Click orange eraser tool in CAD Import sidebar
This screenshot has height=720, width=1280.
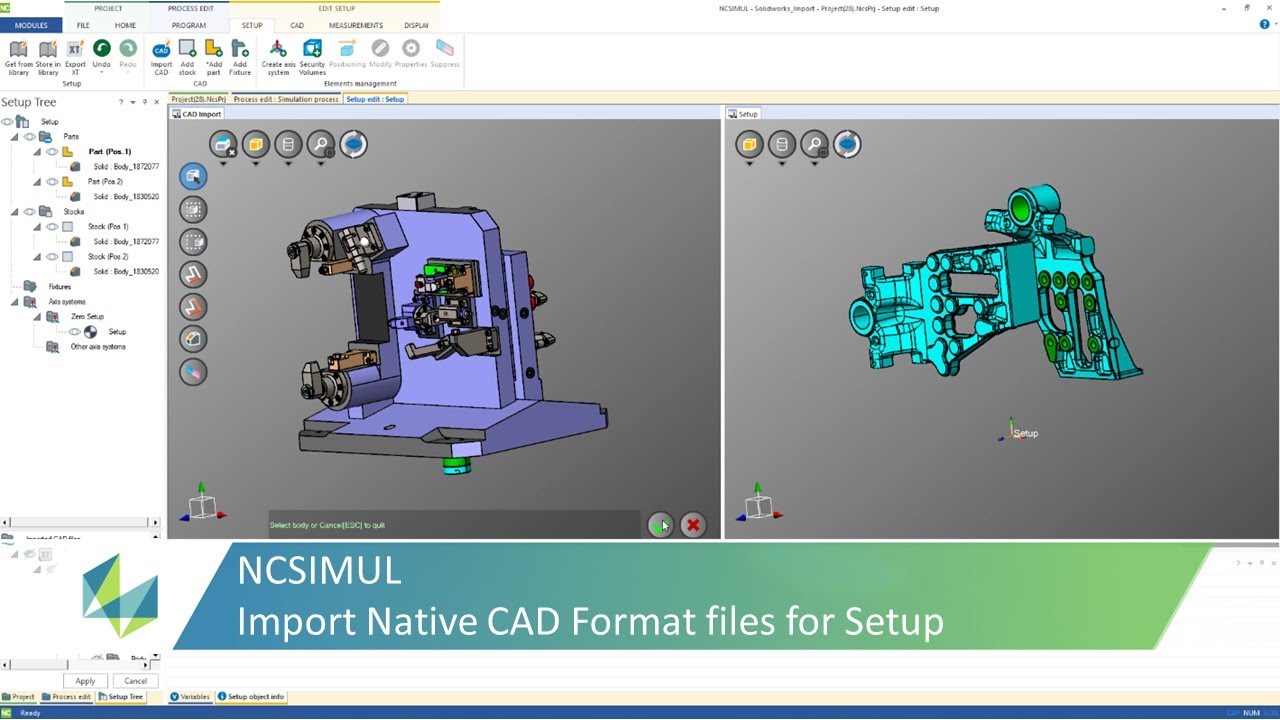[193, 372]
